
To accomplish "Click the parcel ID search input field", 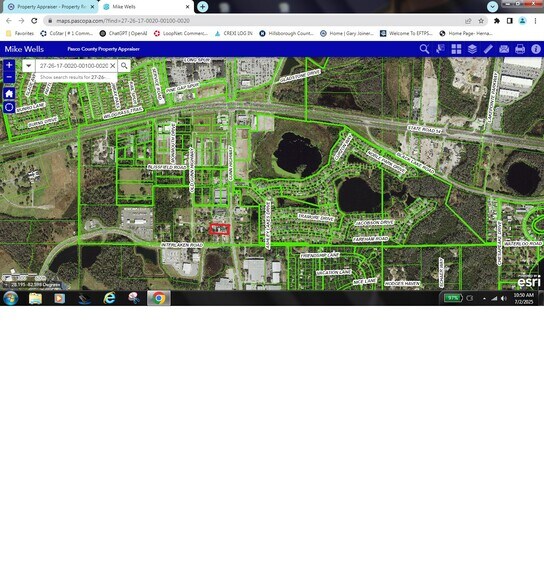I will (x=74, y=66).
